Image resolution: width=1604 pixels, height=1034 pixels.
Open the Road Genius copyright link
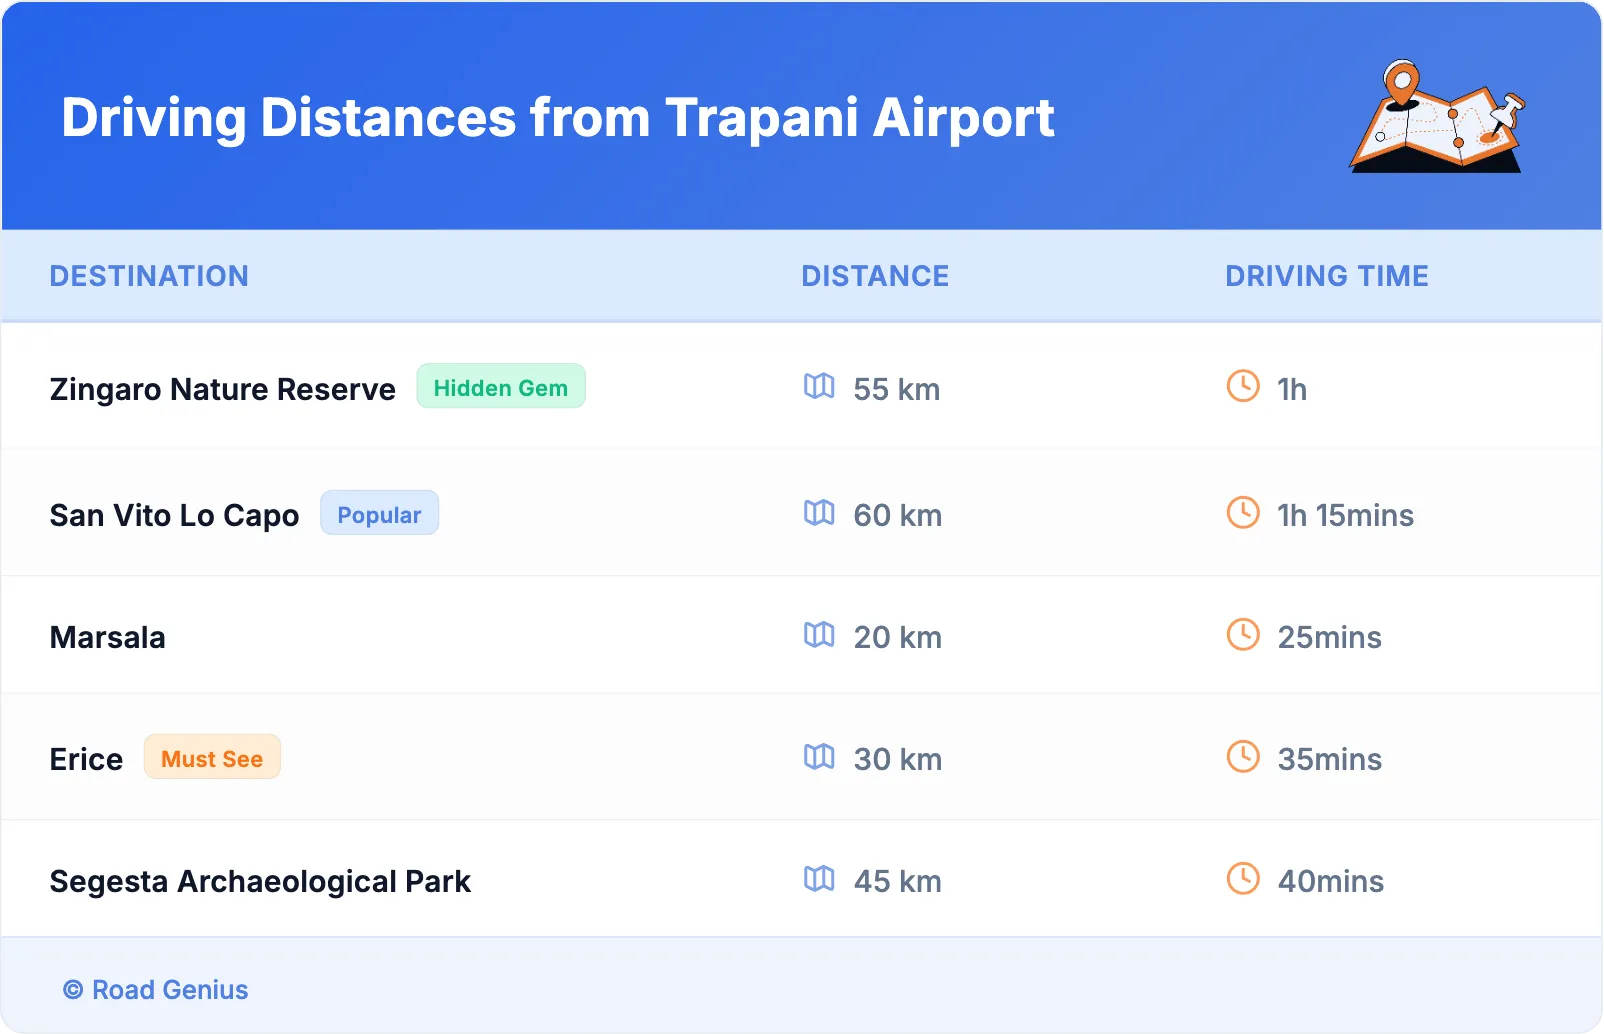click(156, 989)
